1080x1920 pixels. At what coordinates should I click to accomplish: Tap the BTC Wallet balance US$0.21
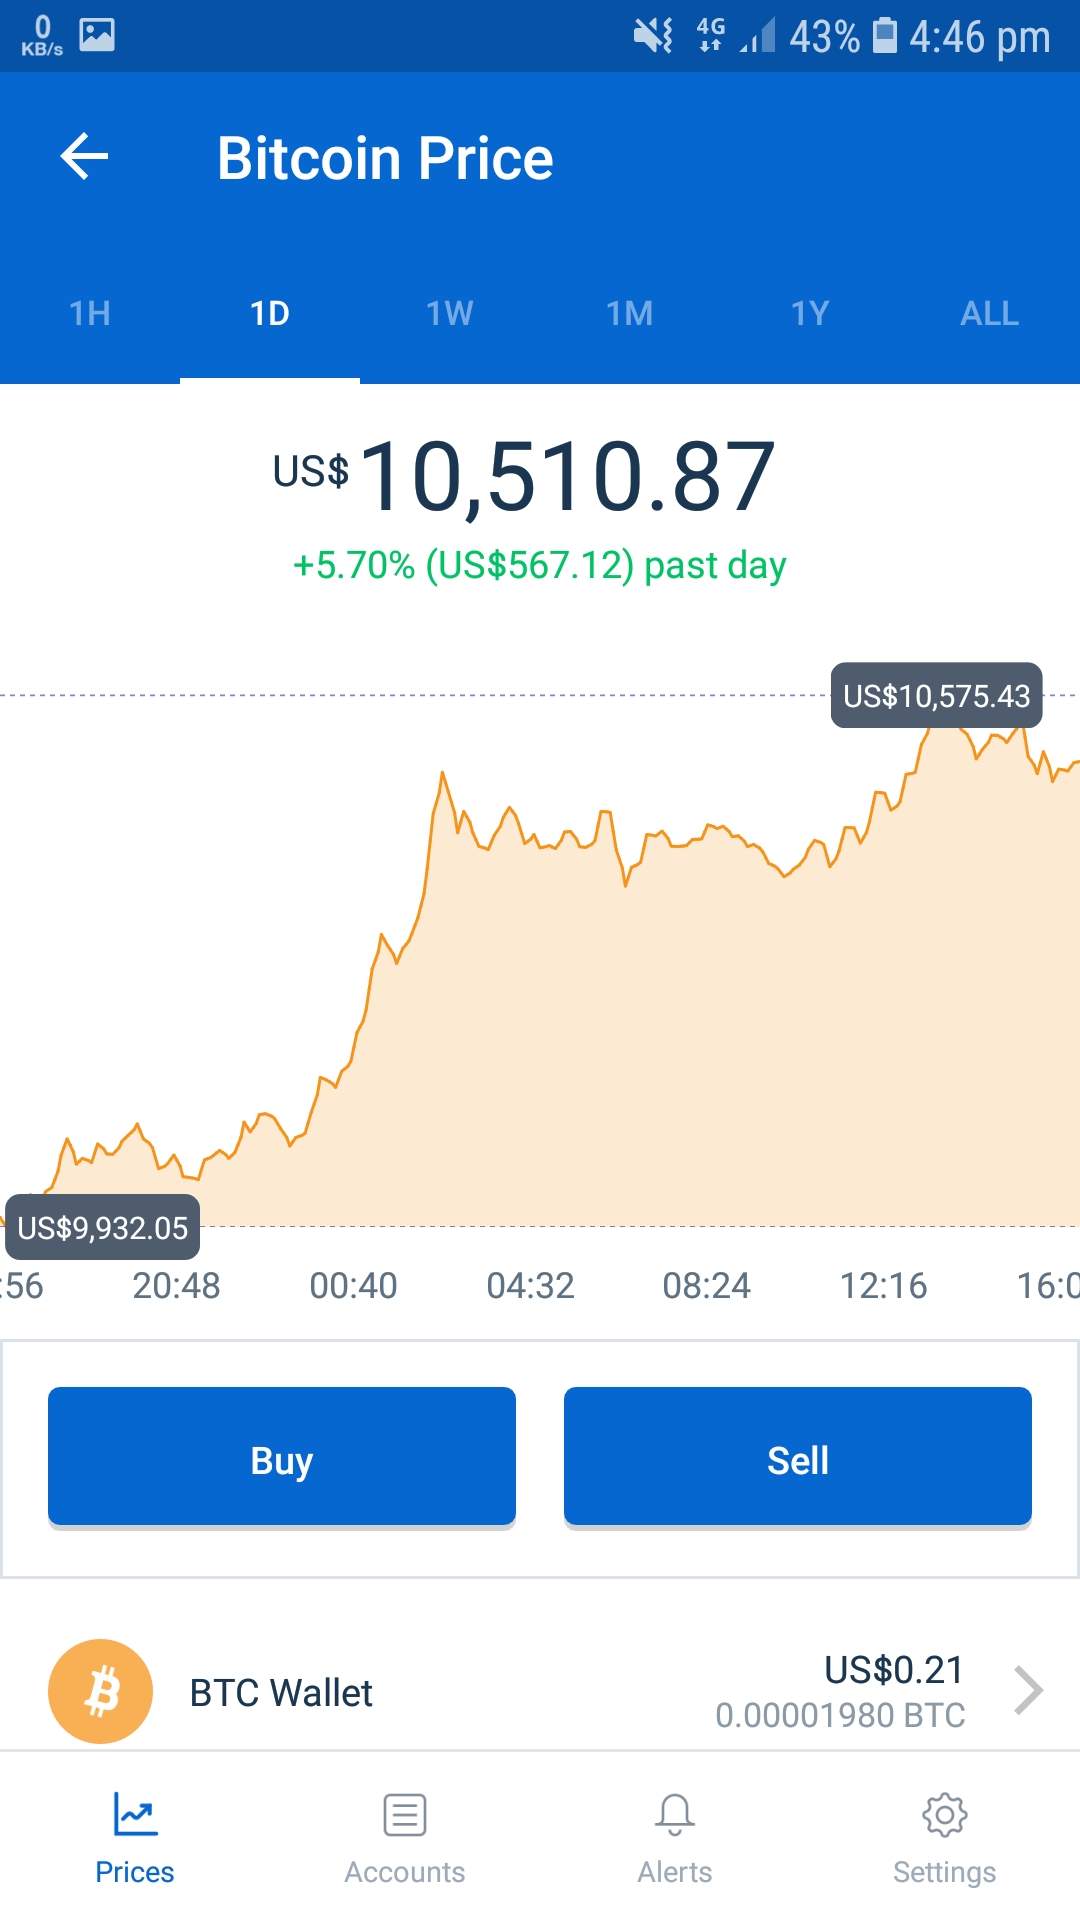[x=893, y=1670]
